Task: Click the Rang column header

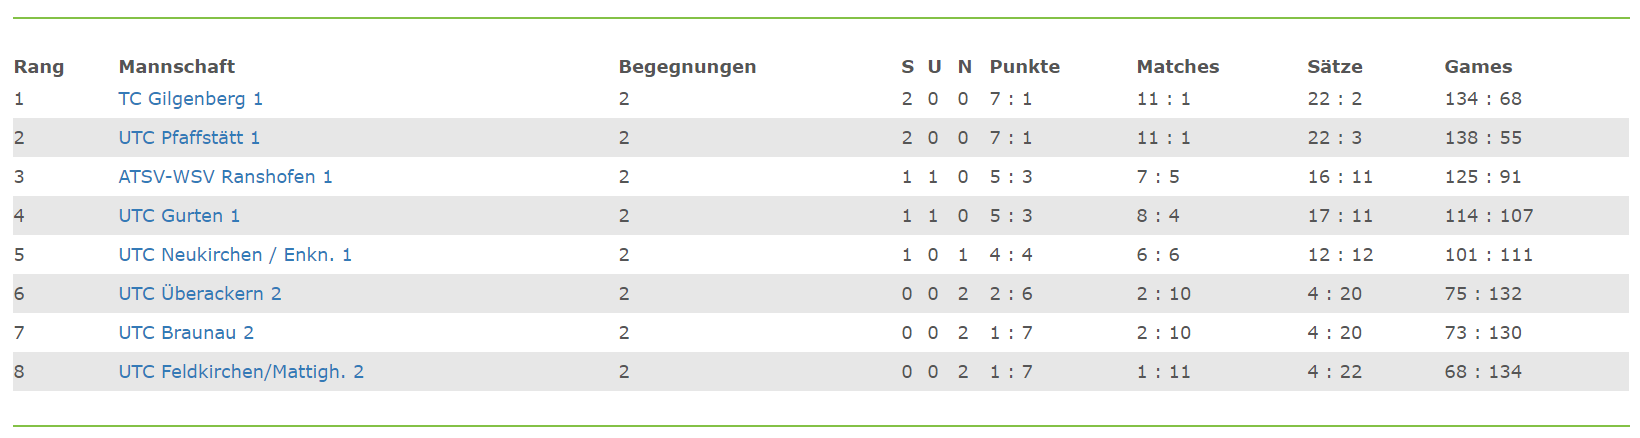Action: pos(39,67)
